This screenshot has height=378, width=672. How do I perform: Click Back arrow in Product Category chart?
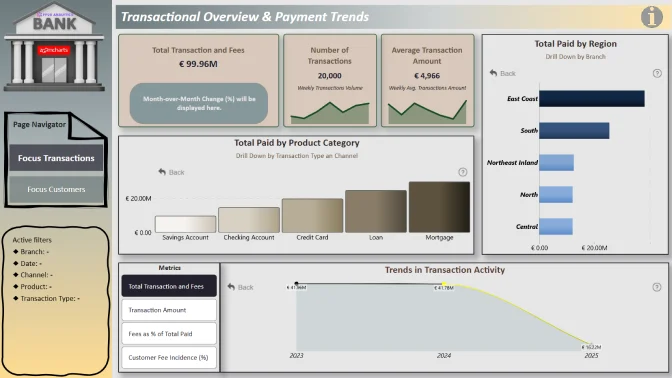171,172
